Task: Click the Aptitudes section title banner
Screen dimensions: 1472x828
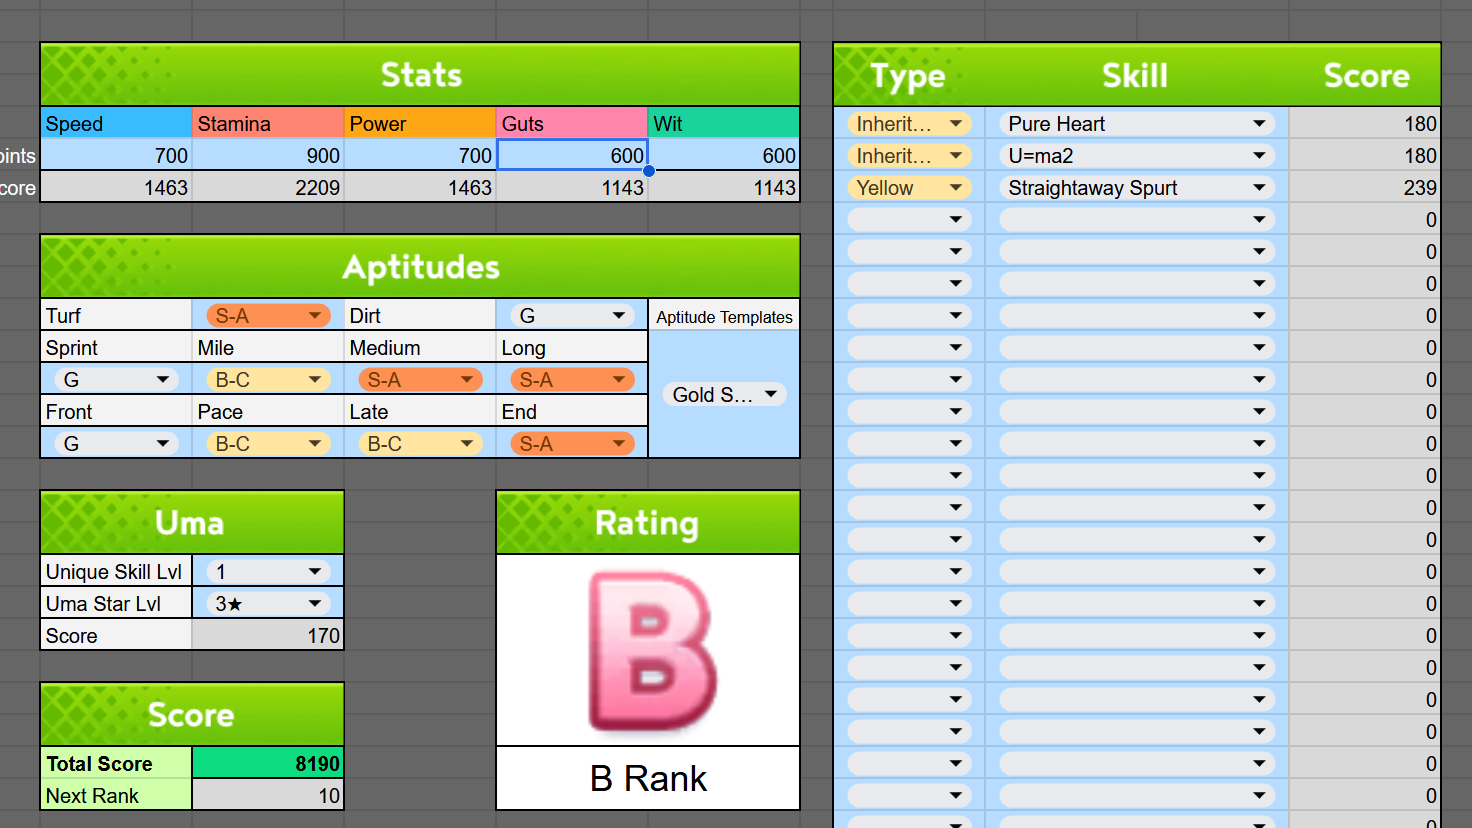Action: click(x=420, y=266)
